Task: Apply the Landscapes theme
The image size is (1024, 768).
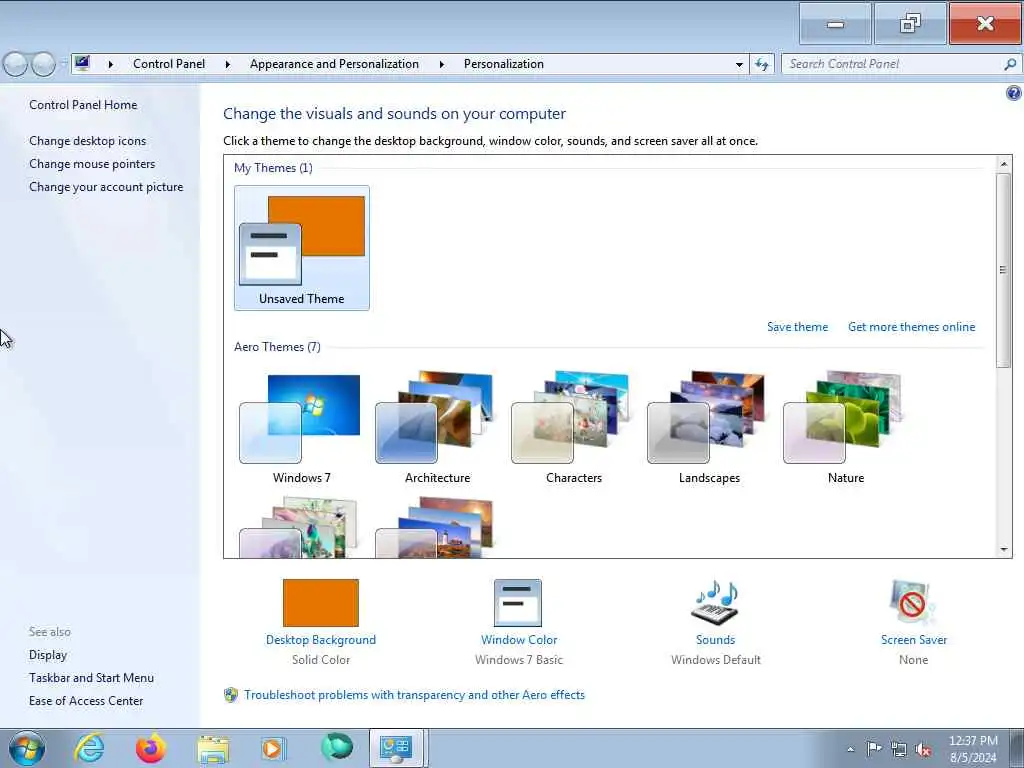Action: (x=709, y=428)
